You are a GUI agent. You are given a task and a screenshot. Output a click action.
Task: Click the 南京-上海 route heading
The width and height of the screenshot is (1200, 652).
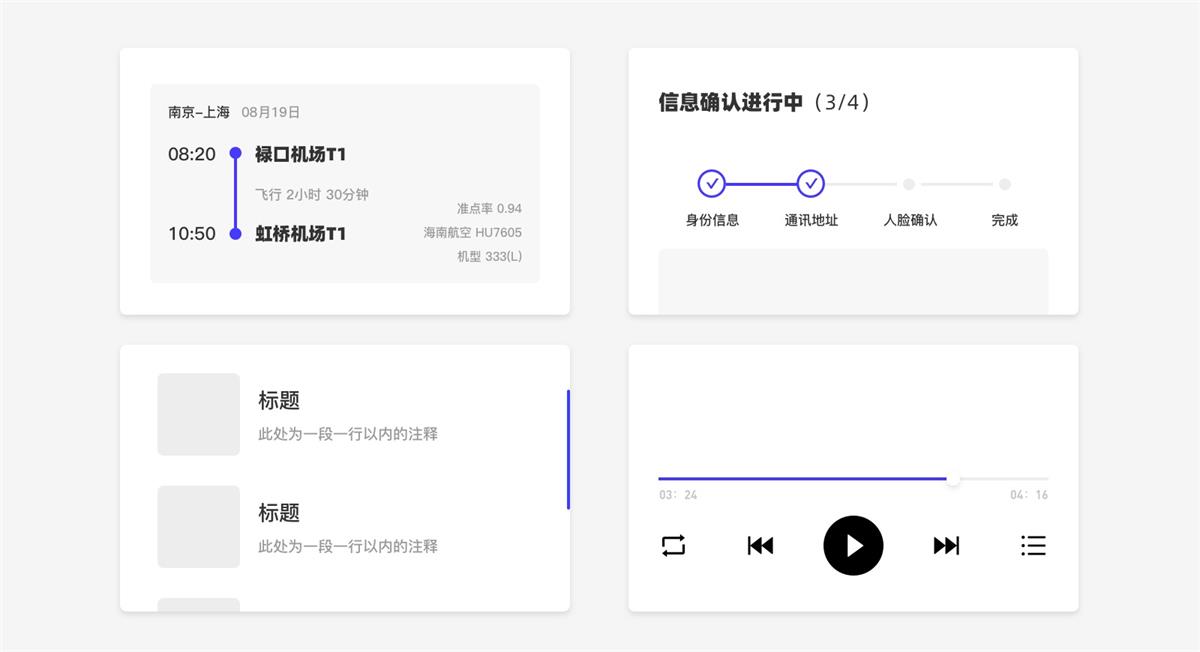coord(199,112)
